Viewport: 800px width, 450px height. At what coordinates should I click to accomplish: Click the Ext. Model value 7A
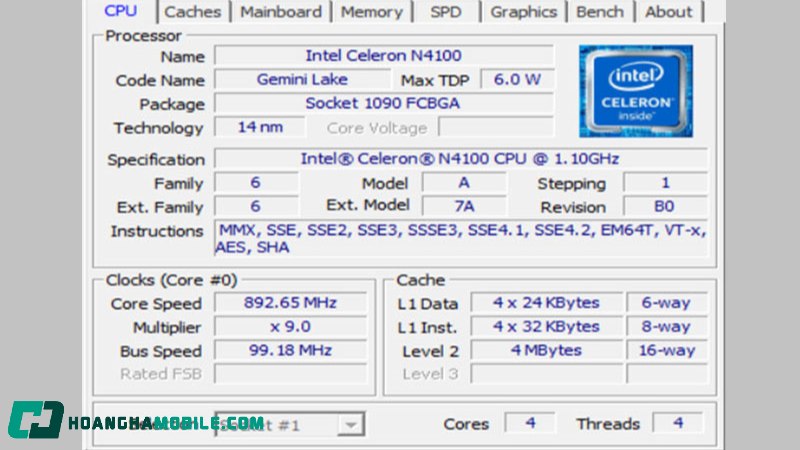464,206
